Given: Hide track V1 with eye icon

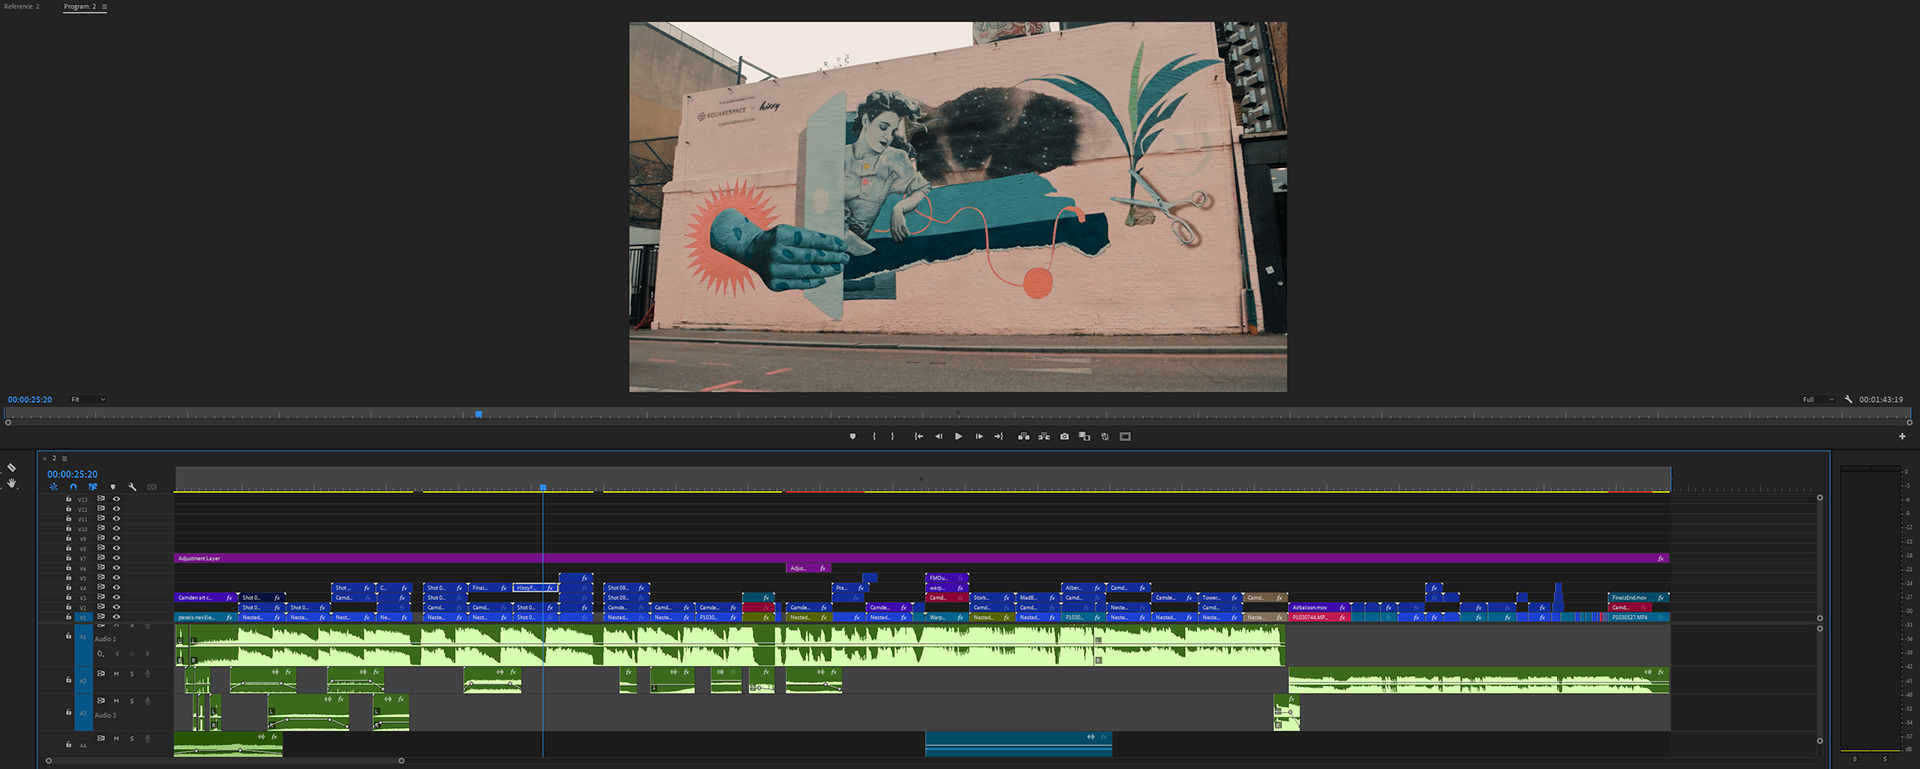Looking at the screenshot, I should click(116, 617).
